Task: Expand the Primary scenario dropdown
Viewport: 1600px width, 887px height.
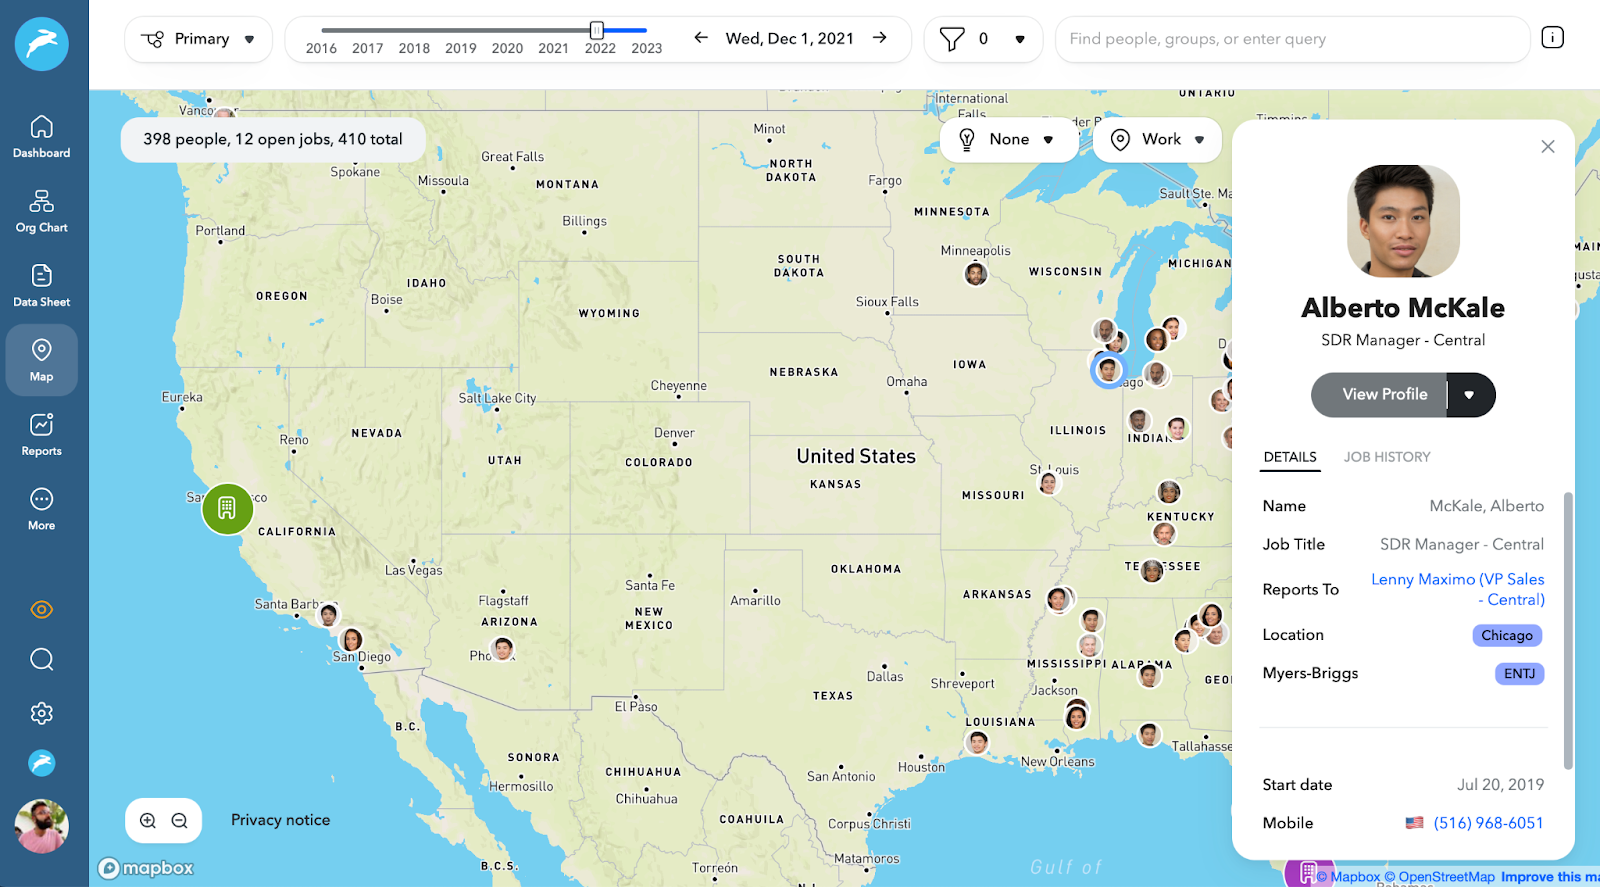Action: 198,39
